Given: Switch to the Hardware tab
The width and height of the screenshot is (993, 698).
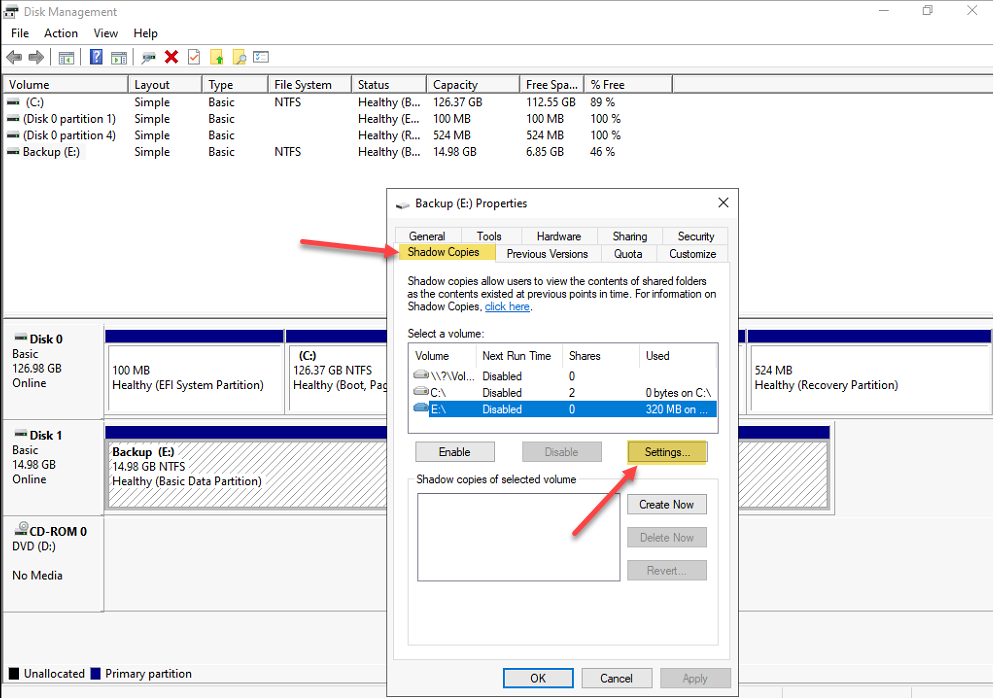Looking at the screenshot, I should [559, 236].
